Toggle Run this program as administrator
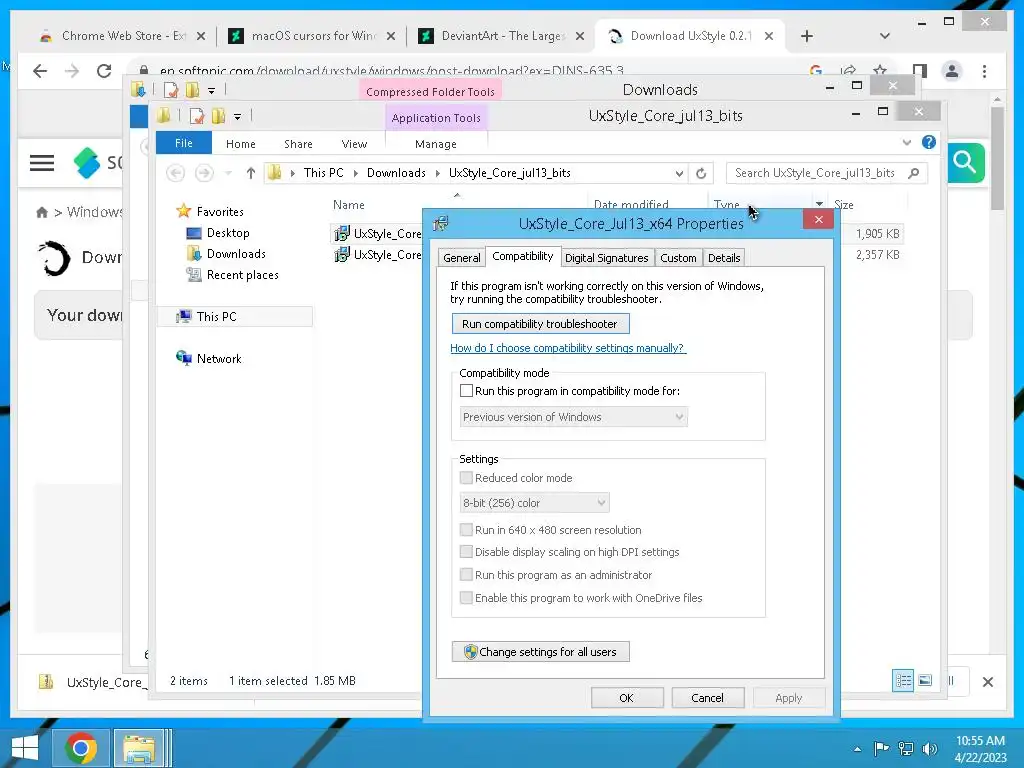Screen dimensions: 1024x768 (466, 575)
